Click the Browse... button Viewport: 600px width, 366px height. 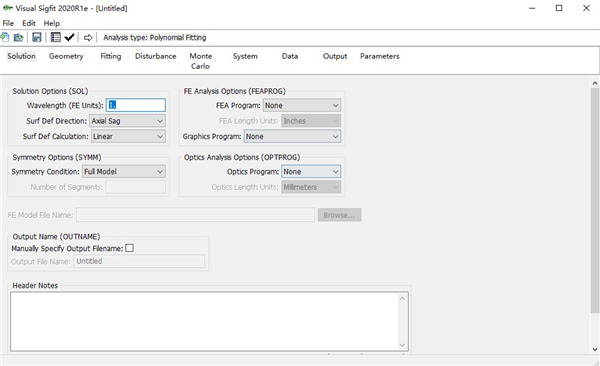(339, 215)
